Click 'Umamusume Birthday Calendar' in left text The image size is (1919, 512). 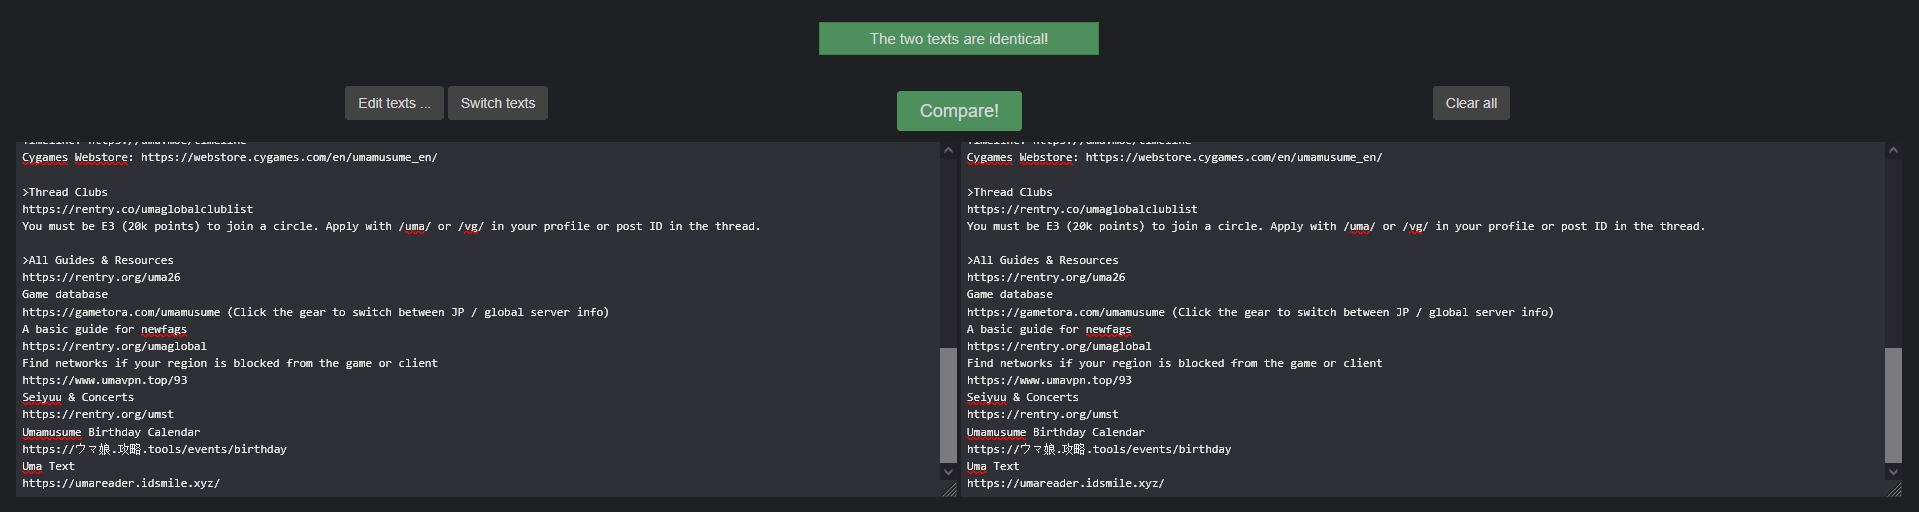(x=111, y=432)
